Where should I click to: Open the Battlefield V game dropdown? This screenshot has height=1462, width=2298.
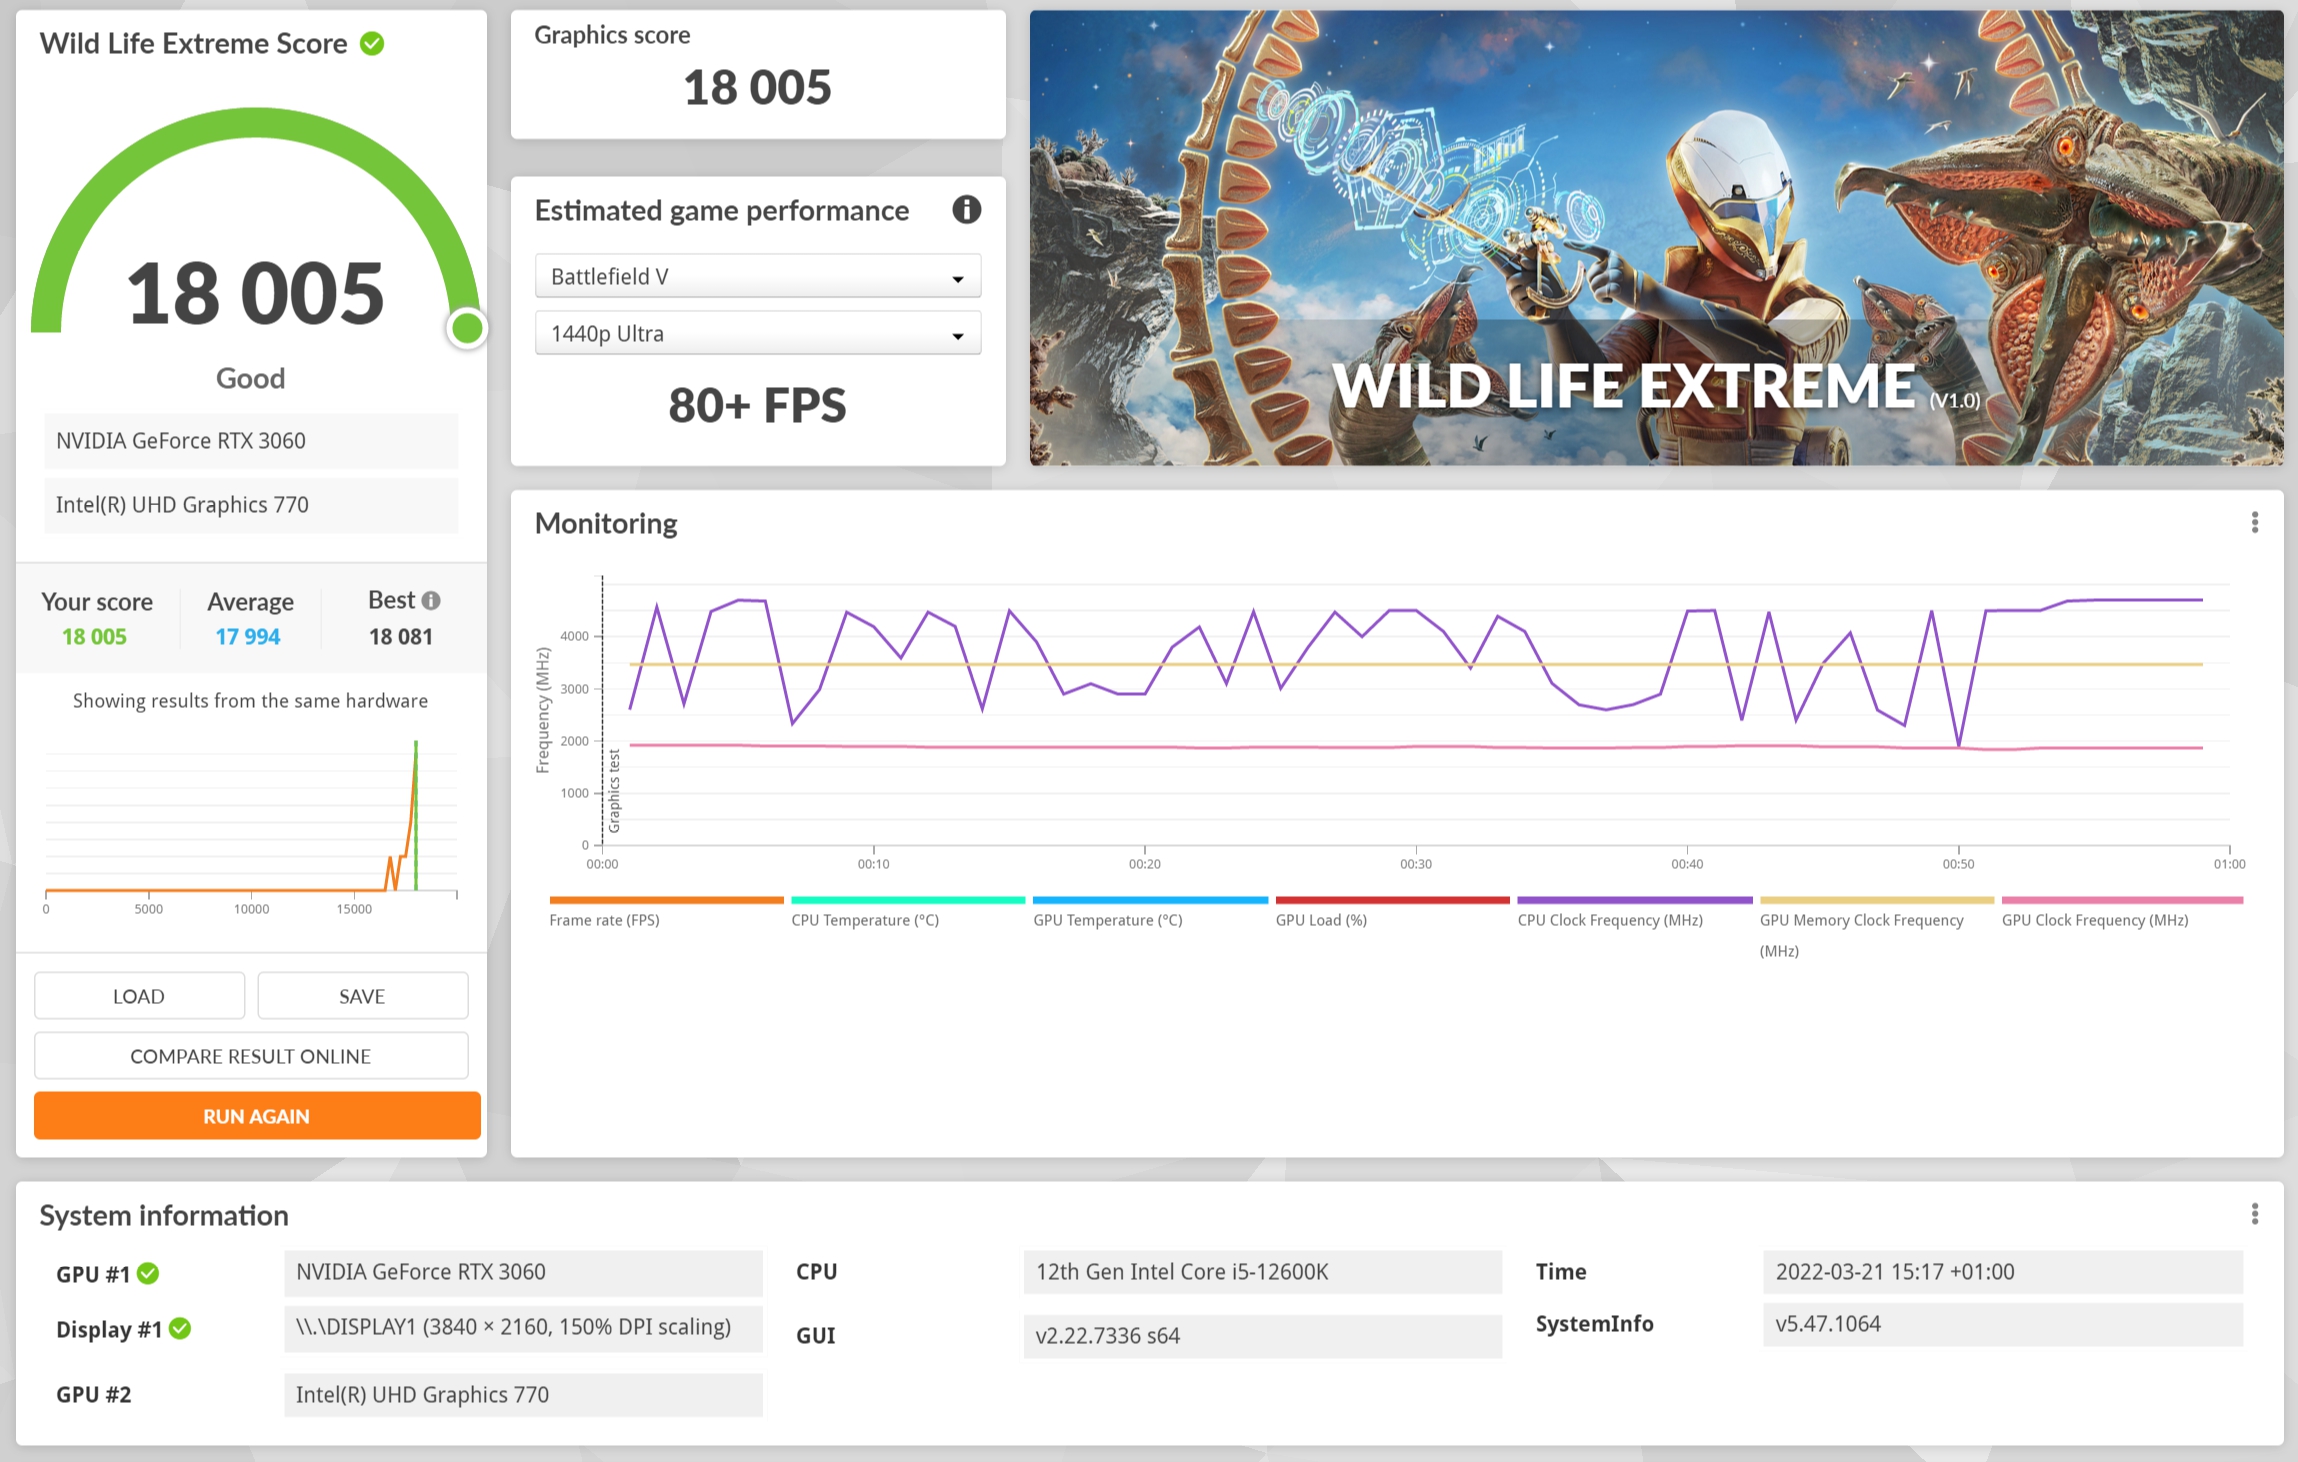tap(758, 276)
